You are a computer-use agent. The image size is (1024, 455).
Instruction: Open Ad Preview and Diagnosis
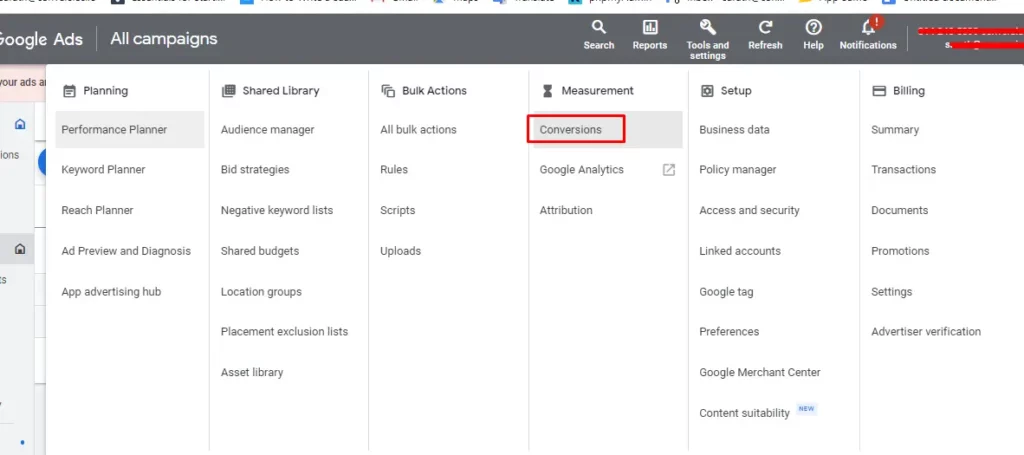point(126,251)
